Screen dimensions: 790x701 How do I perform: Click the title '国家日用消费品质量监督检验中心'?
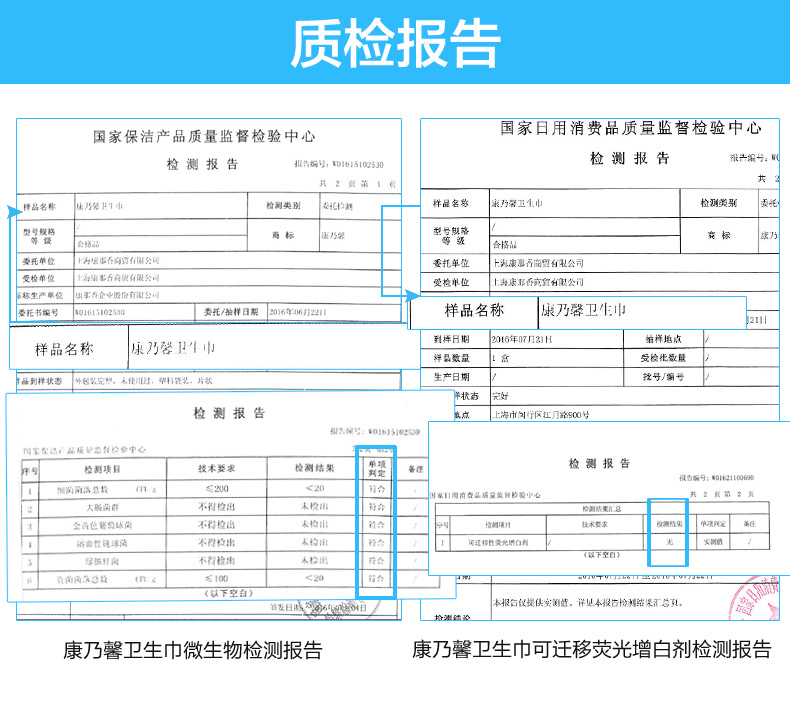click(x=631, y=128)
